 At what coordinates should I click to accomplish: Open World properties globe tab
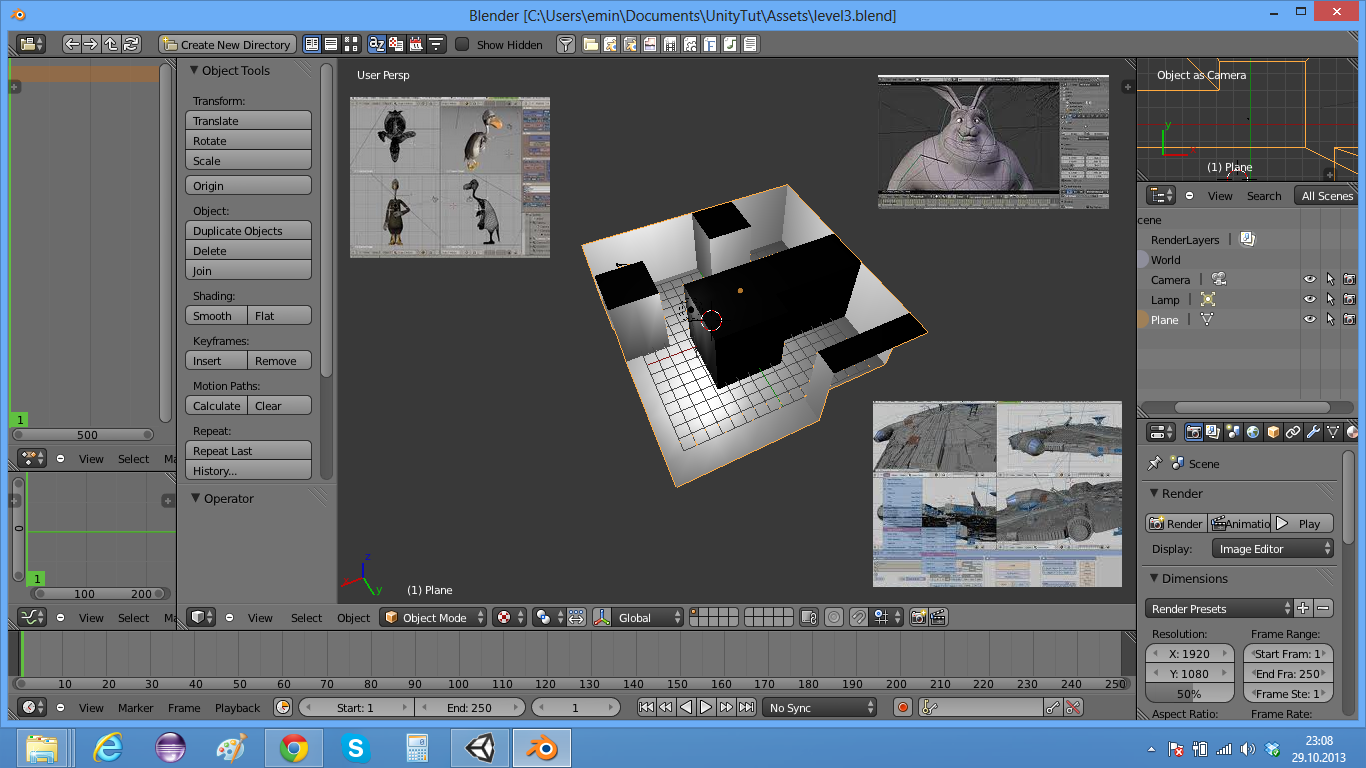1253,432
